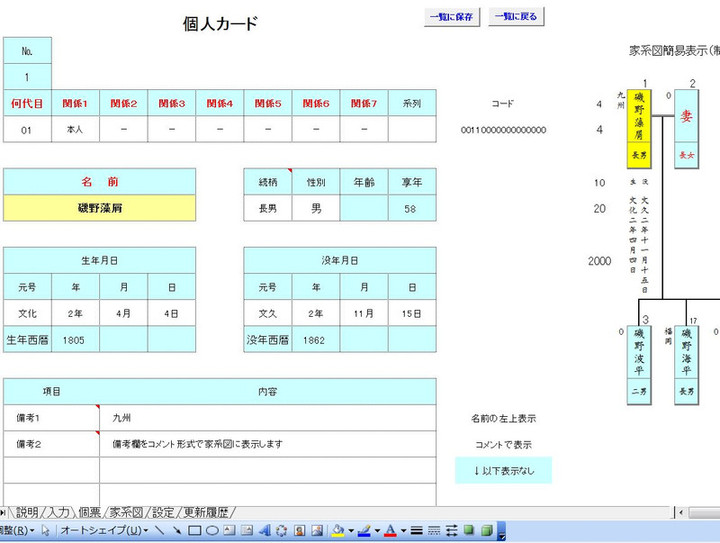
Task: Expand the Font Color dropdown arrow
Action: coord(403,531)
